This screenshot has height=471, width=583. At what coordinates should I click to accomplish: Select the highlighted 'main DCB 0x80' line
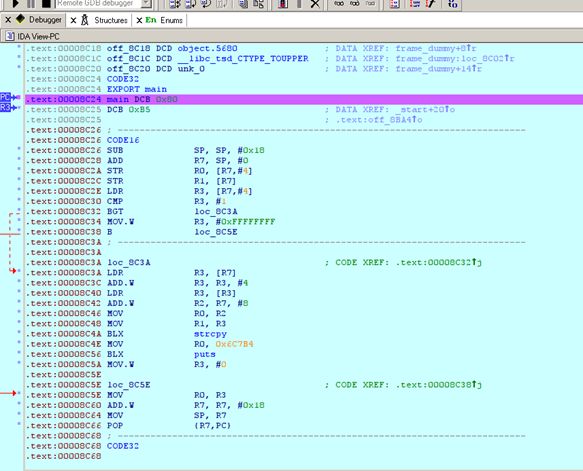click(304, 99)
